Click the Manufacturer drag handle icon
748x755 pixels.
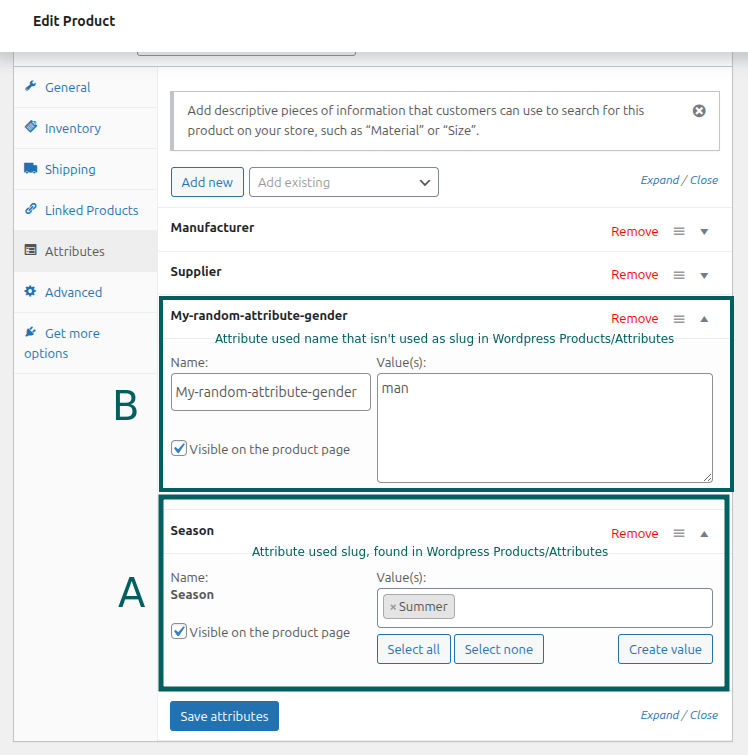click(x=679, y=232)
